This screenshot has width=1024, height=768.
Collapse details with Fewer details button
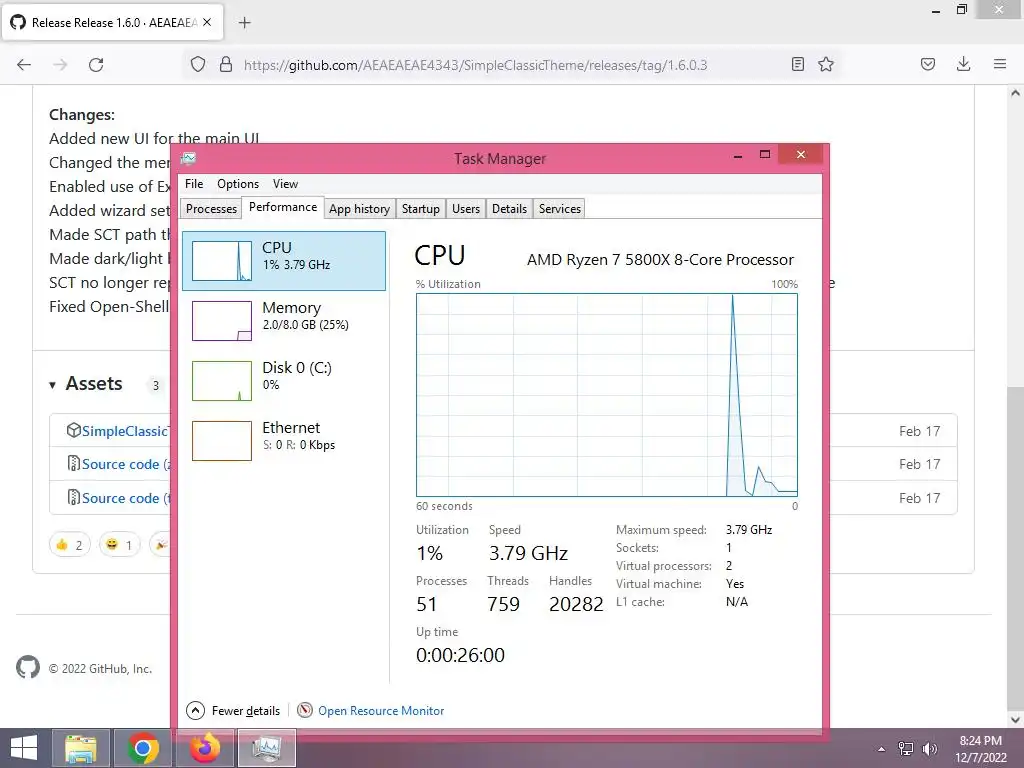[233, 710]
